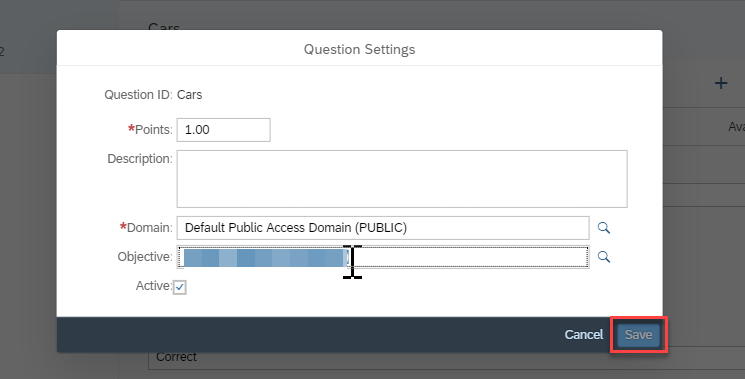Click the Domain label
The width and height of the screenshot is (745, 379).
[x=146, y=228]
